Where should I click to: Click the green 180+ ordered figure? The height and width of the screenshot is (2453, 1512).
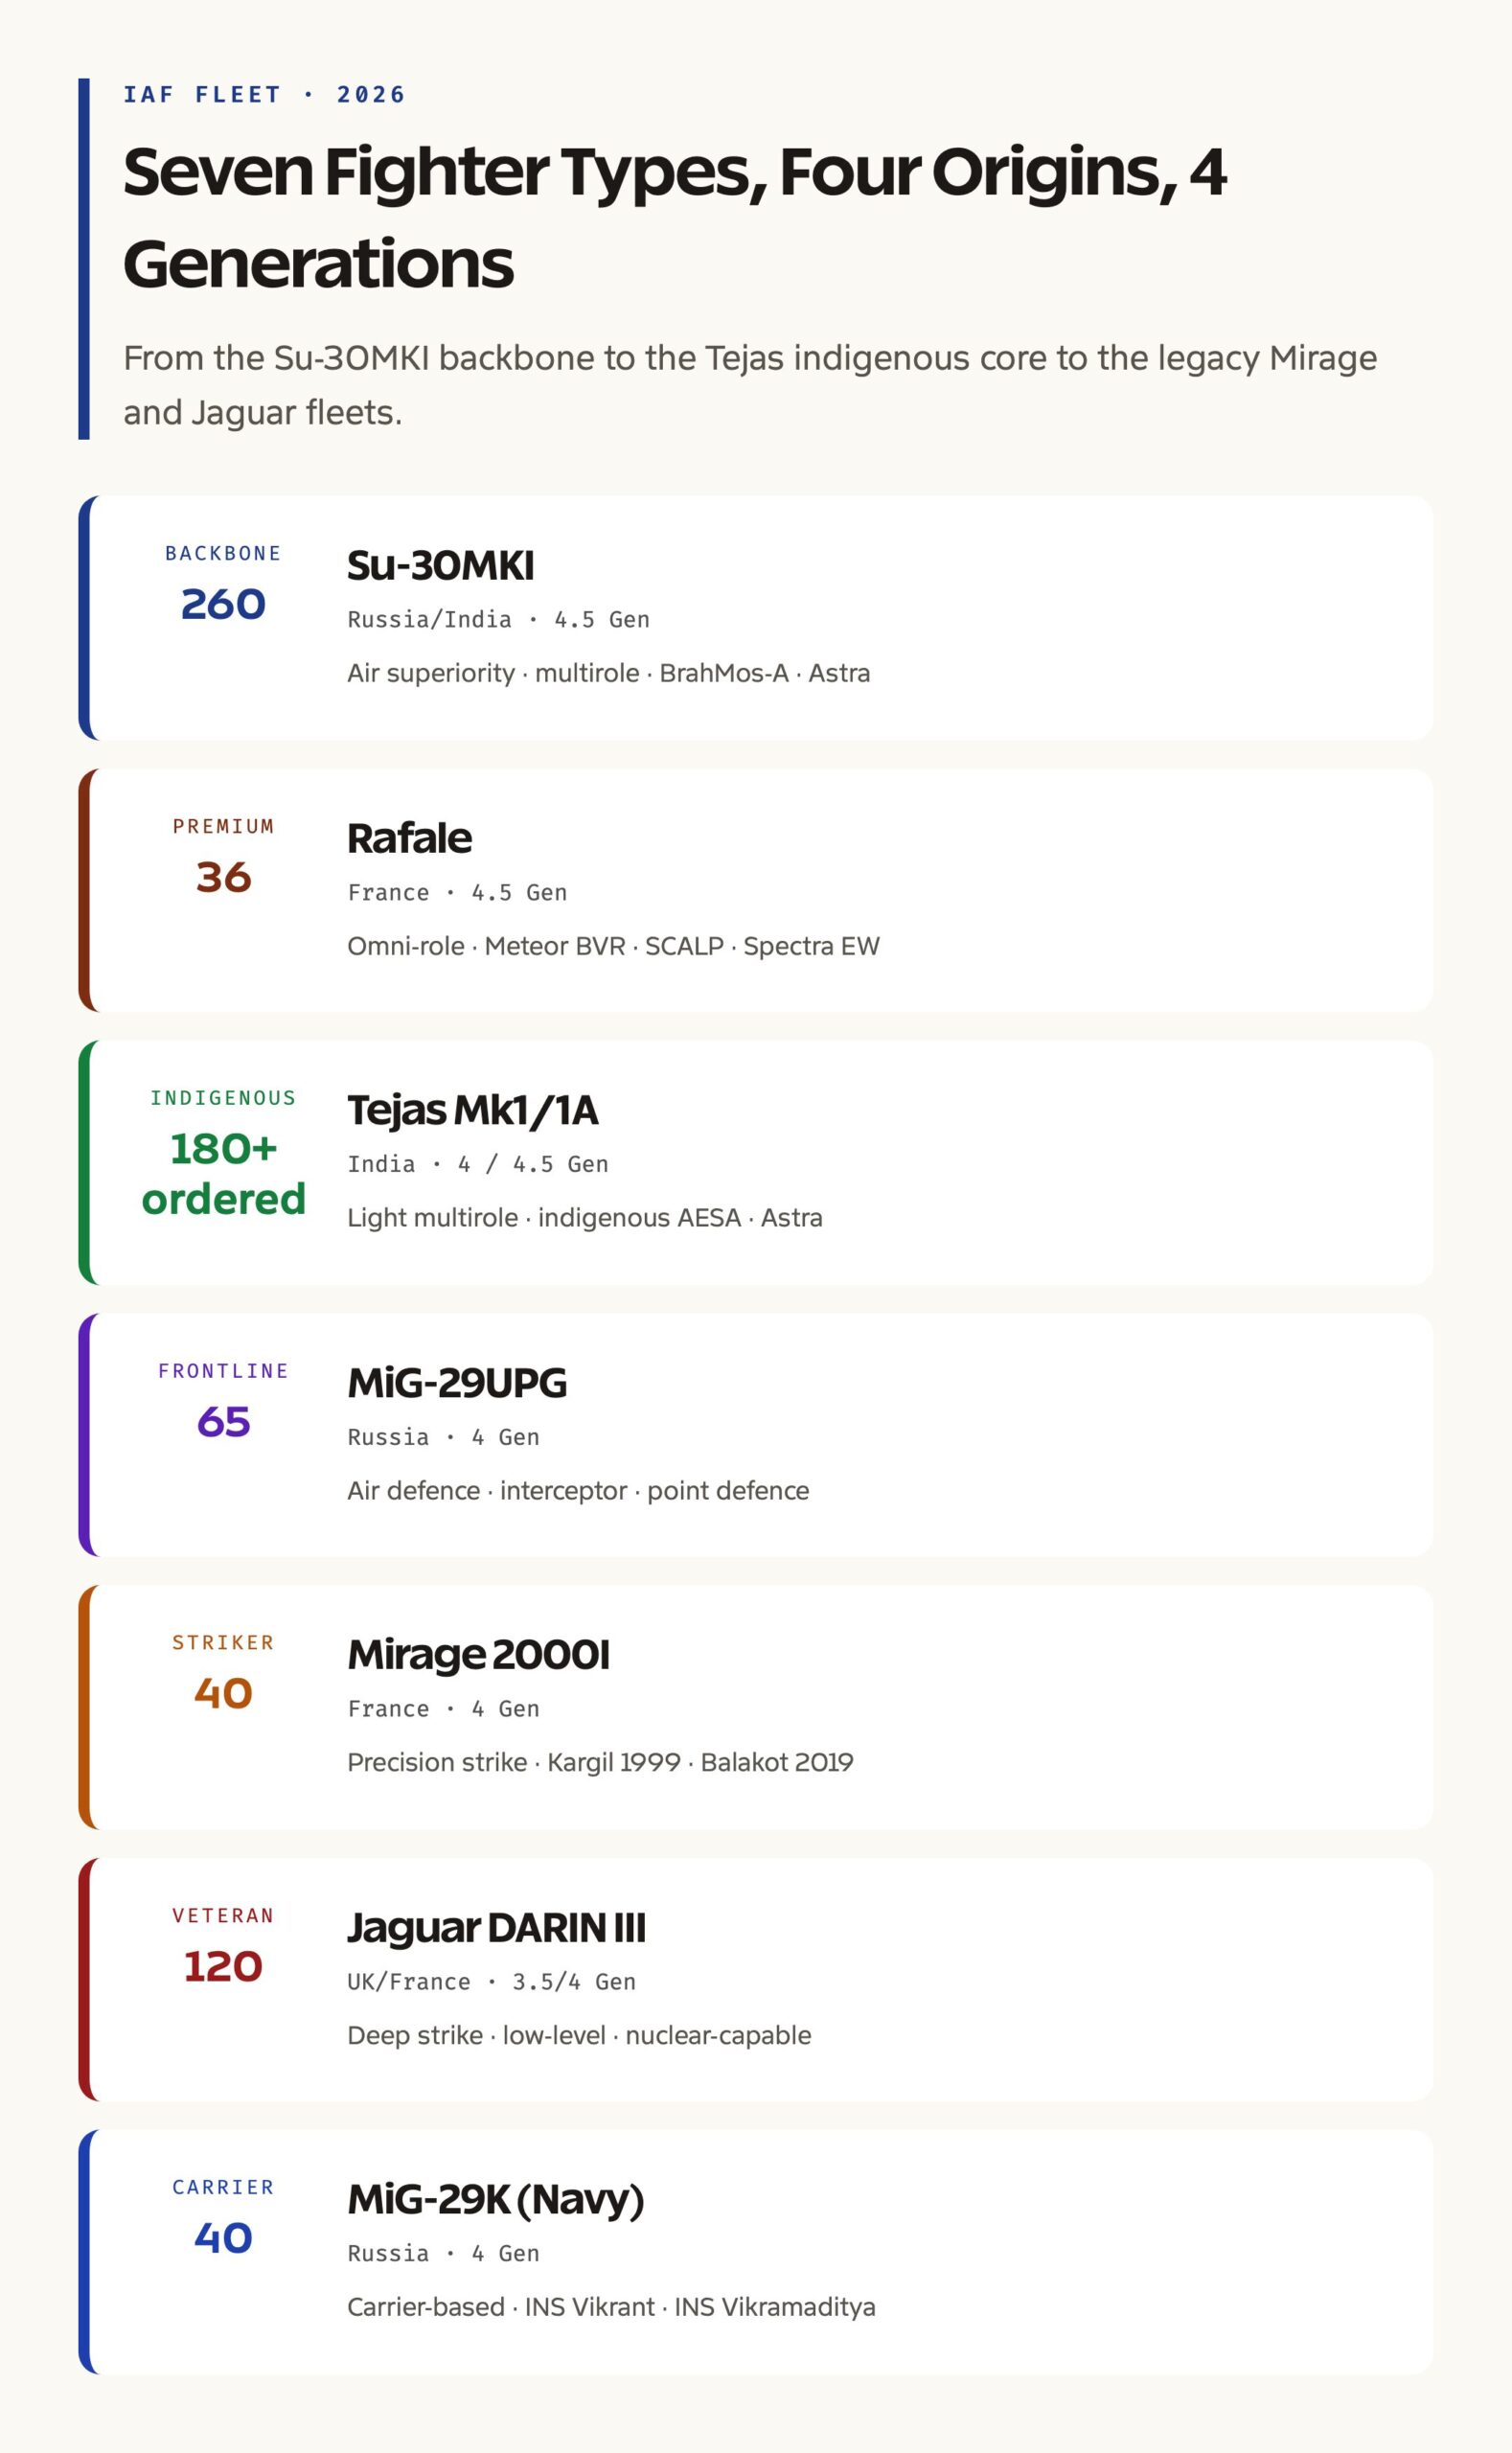tap(223, 1174)
